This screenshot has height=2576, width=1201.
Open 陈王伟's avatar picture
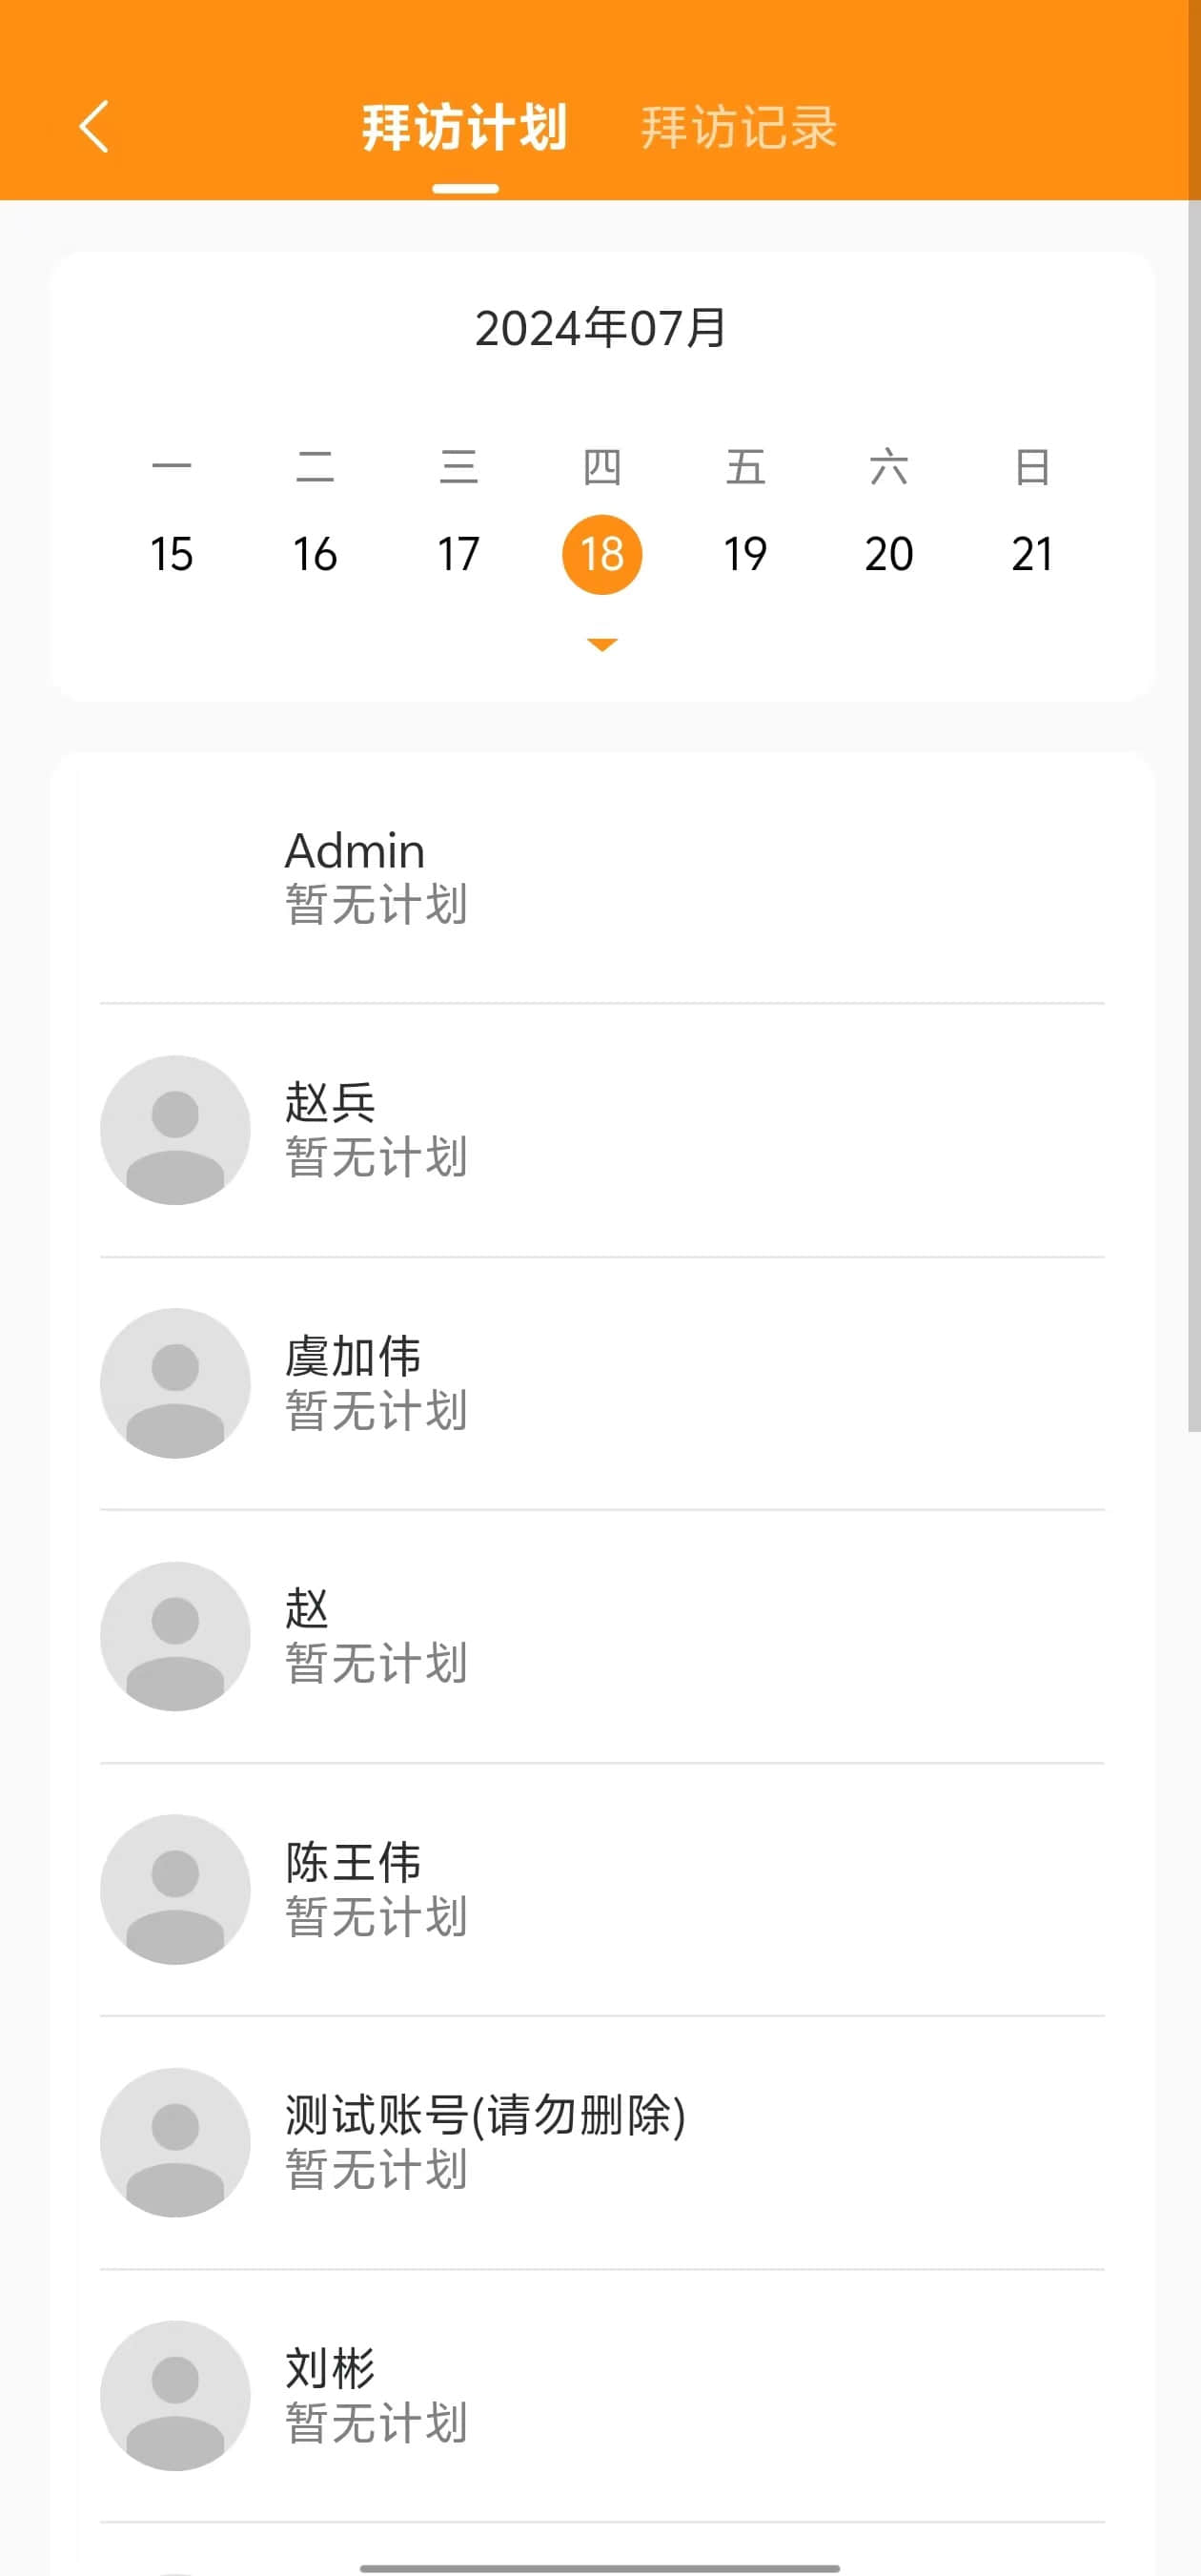tap(175, 1889)
